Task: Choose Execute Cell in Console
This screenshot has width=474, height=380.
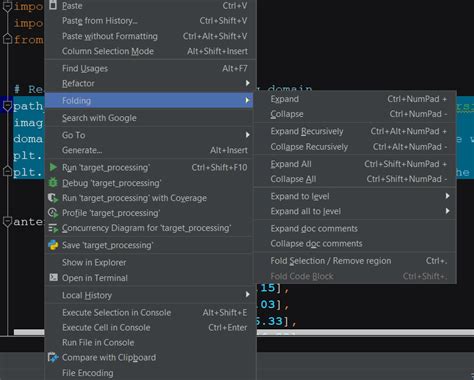Action: 150,327
